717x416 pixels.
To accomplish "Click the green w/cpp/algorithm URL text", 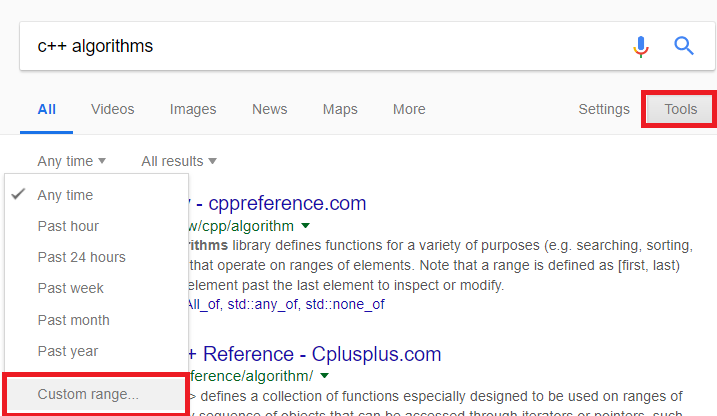I will coord(241,226).
